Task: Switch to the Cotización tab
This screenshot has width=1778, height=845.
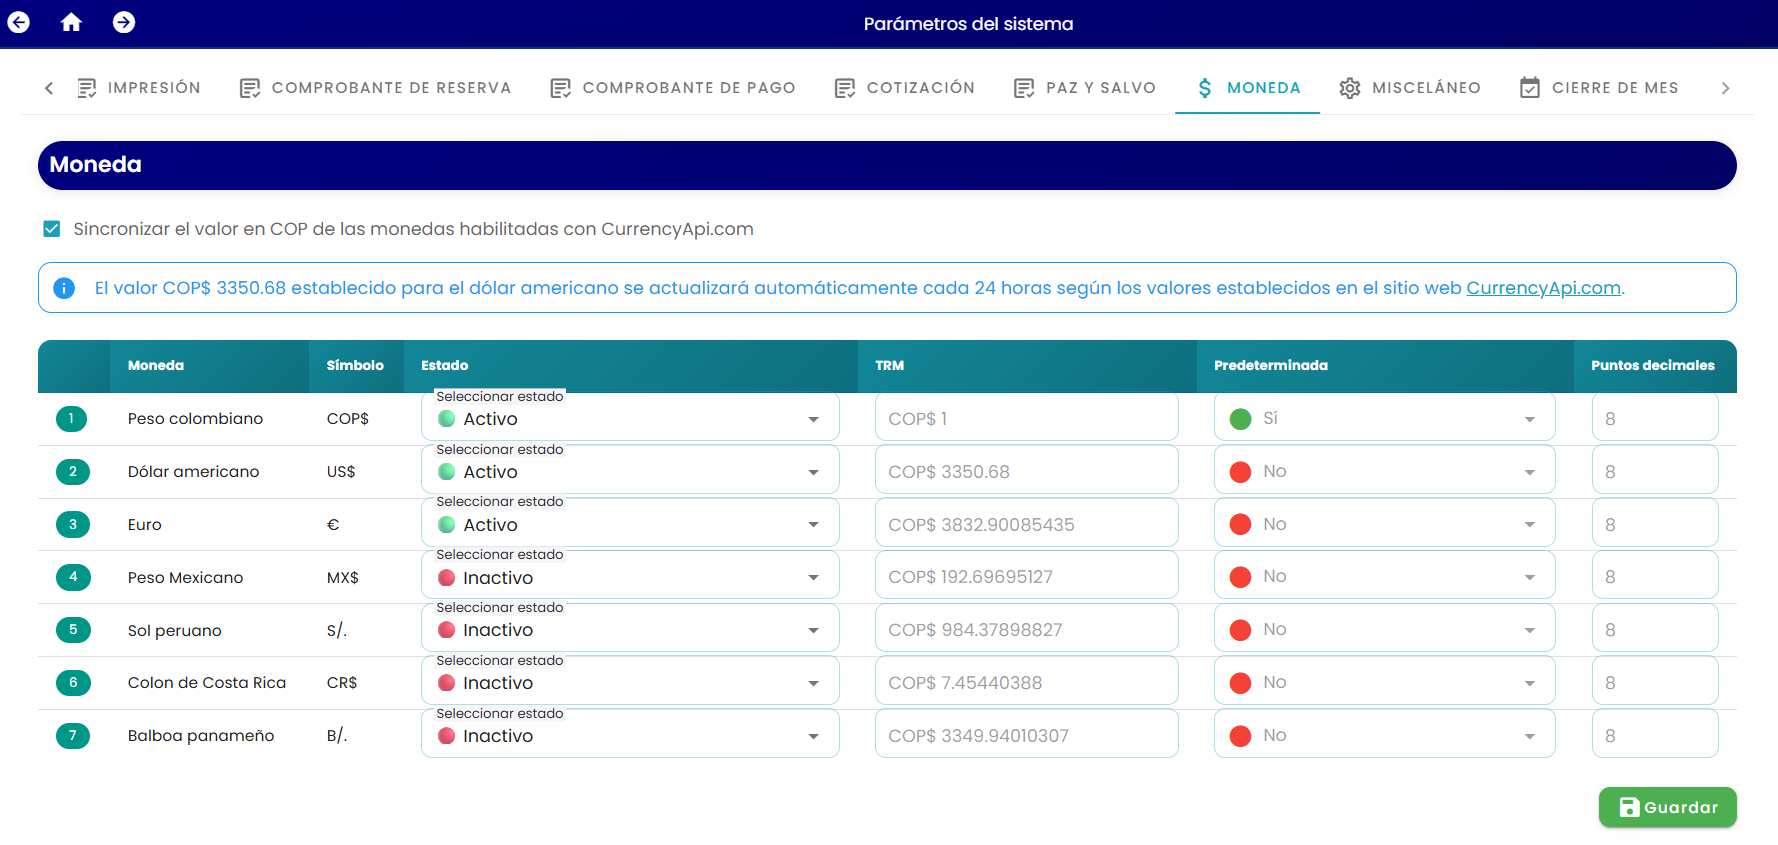Action: click(905, 88)
